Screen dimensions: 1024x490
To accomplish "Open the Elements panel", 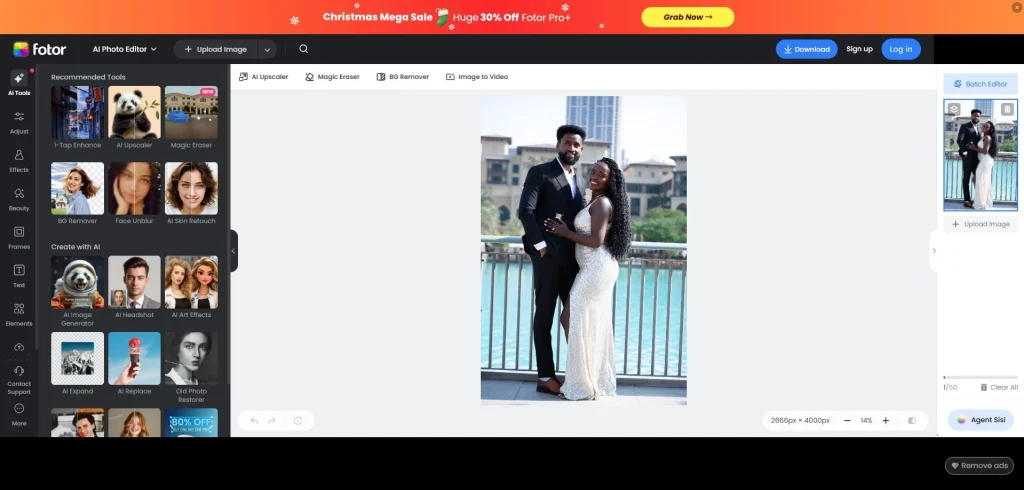I will click(19, 314).
